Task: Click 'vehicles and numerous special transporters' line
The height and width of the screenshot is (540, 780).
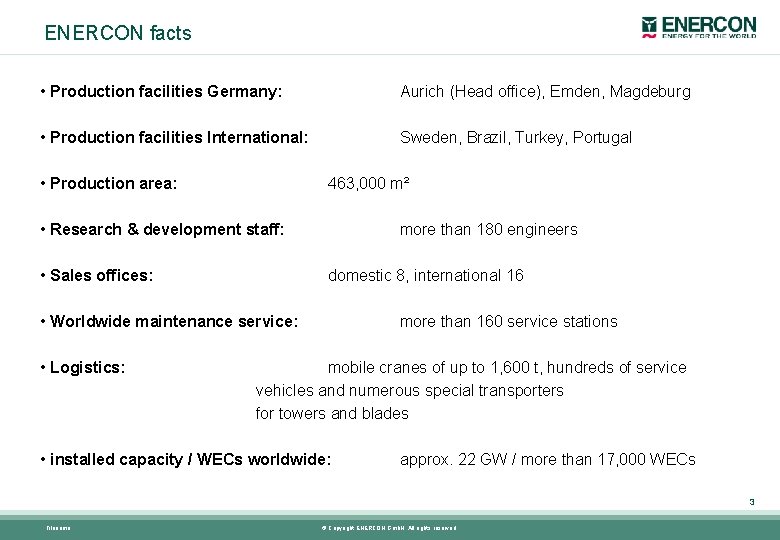Action: coord(409,390)
